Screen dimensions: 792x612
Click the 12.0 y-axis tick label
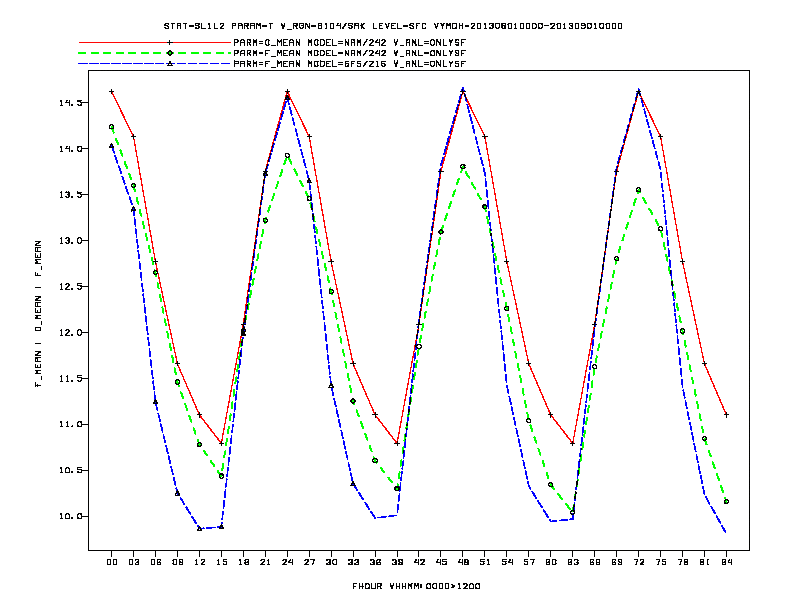[x=70, y=333]
